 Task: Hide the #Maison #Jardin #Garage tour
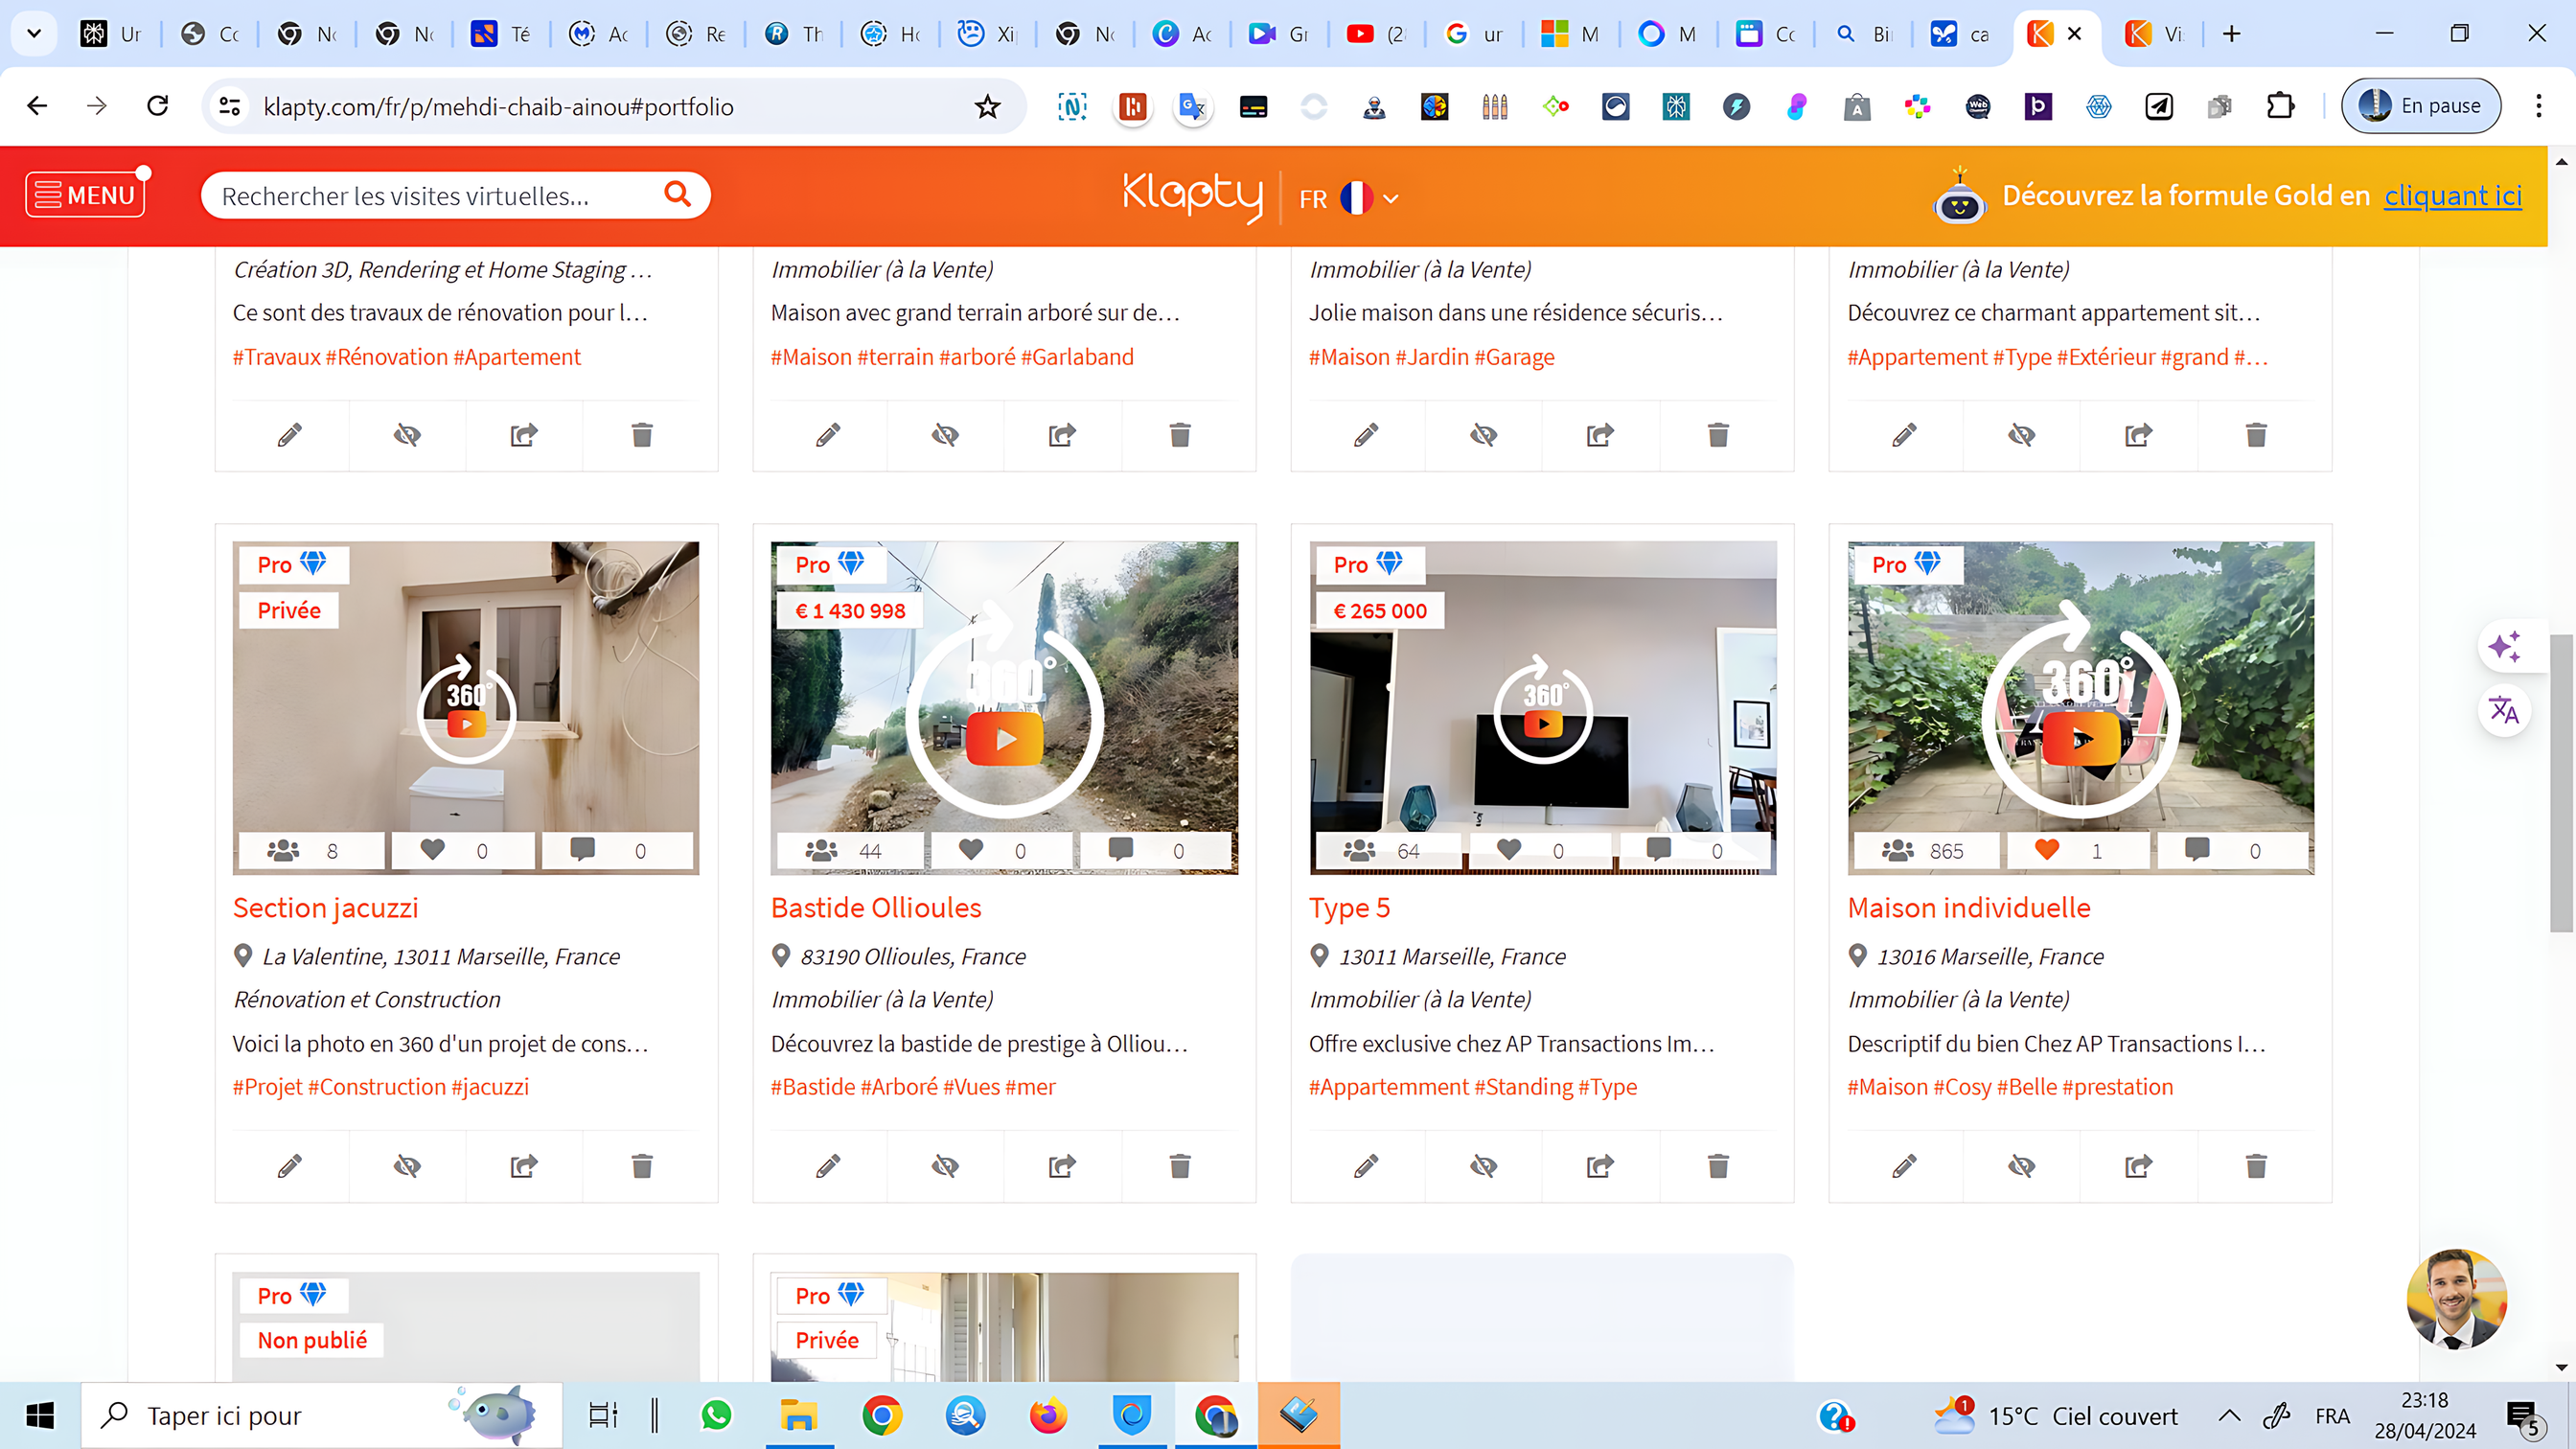(1483, 434)
